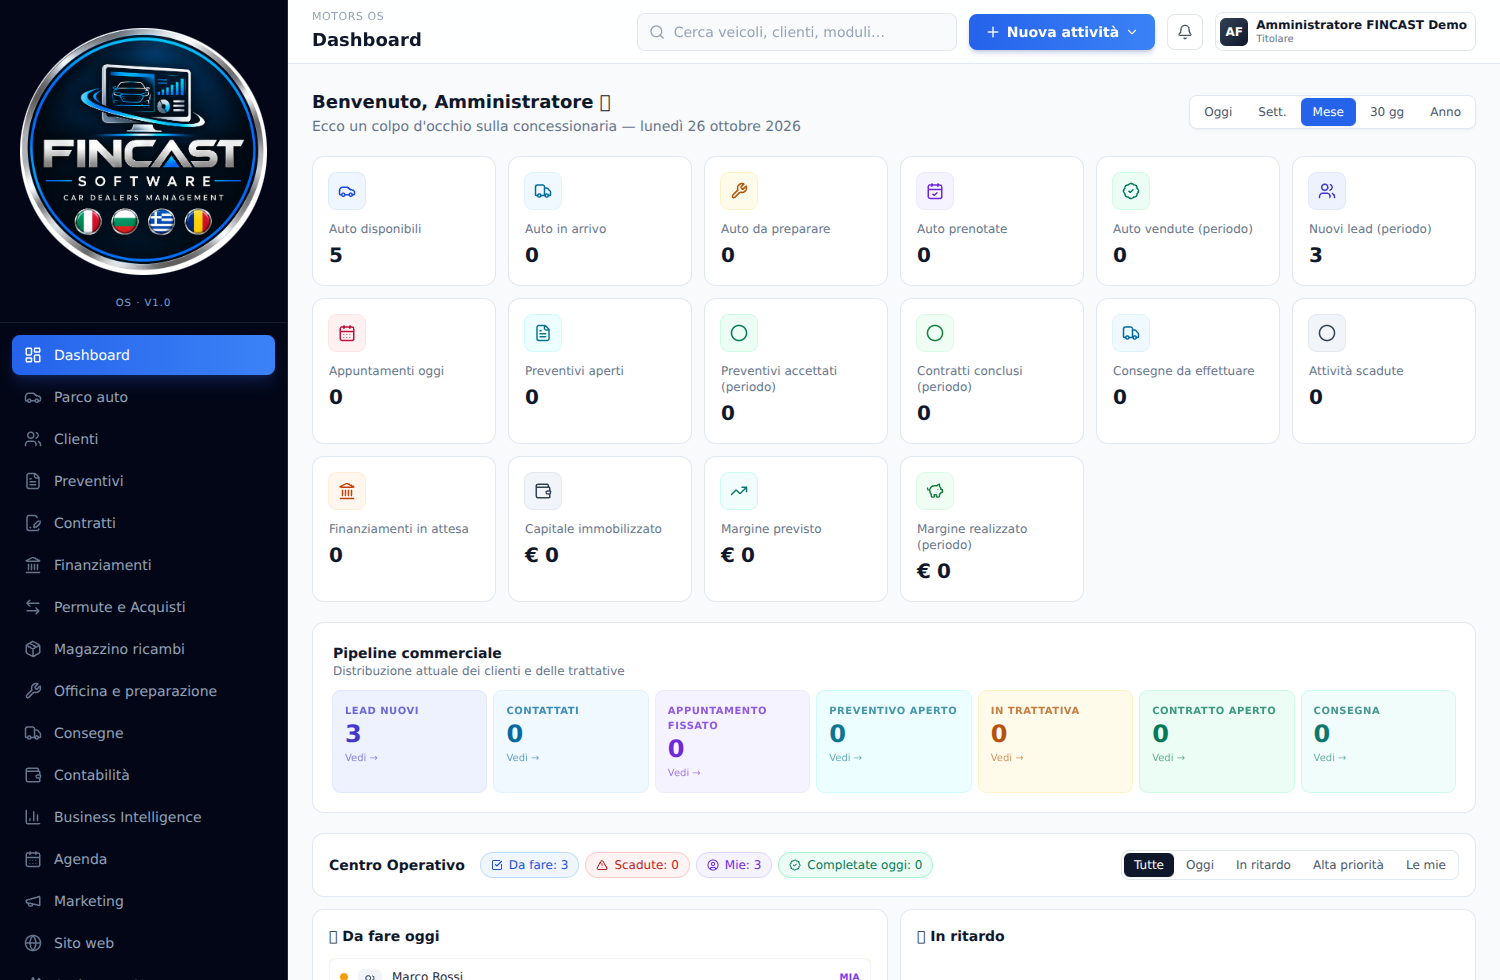1500x980 pixels.
Task: Click the Appuntamenti oggi calendar icon
Action: click(347, 333)
